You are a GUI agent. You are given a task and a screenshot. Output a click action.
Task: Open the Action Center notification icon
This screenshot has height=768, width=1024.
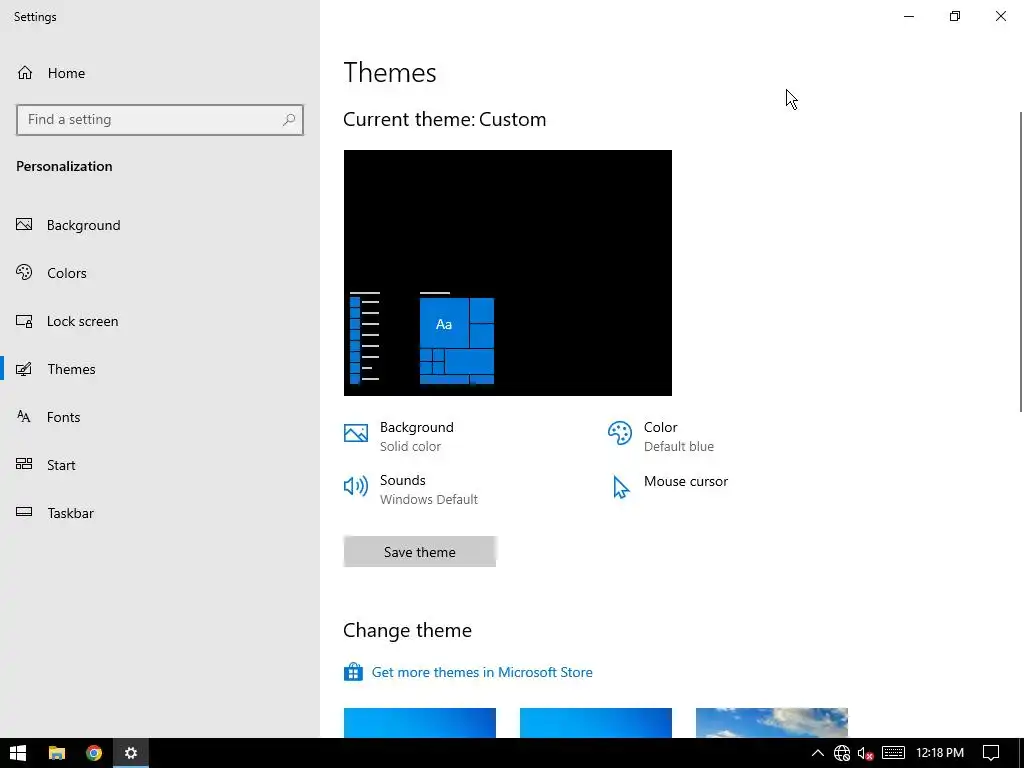(991, 753)
